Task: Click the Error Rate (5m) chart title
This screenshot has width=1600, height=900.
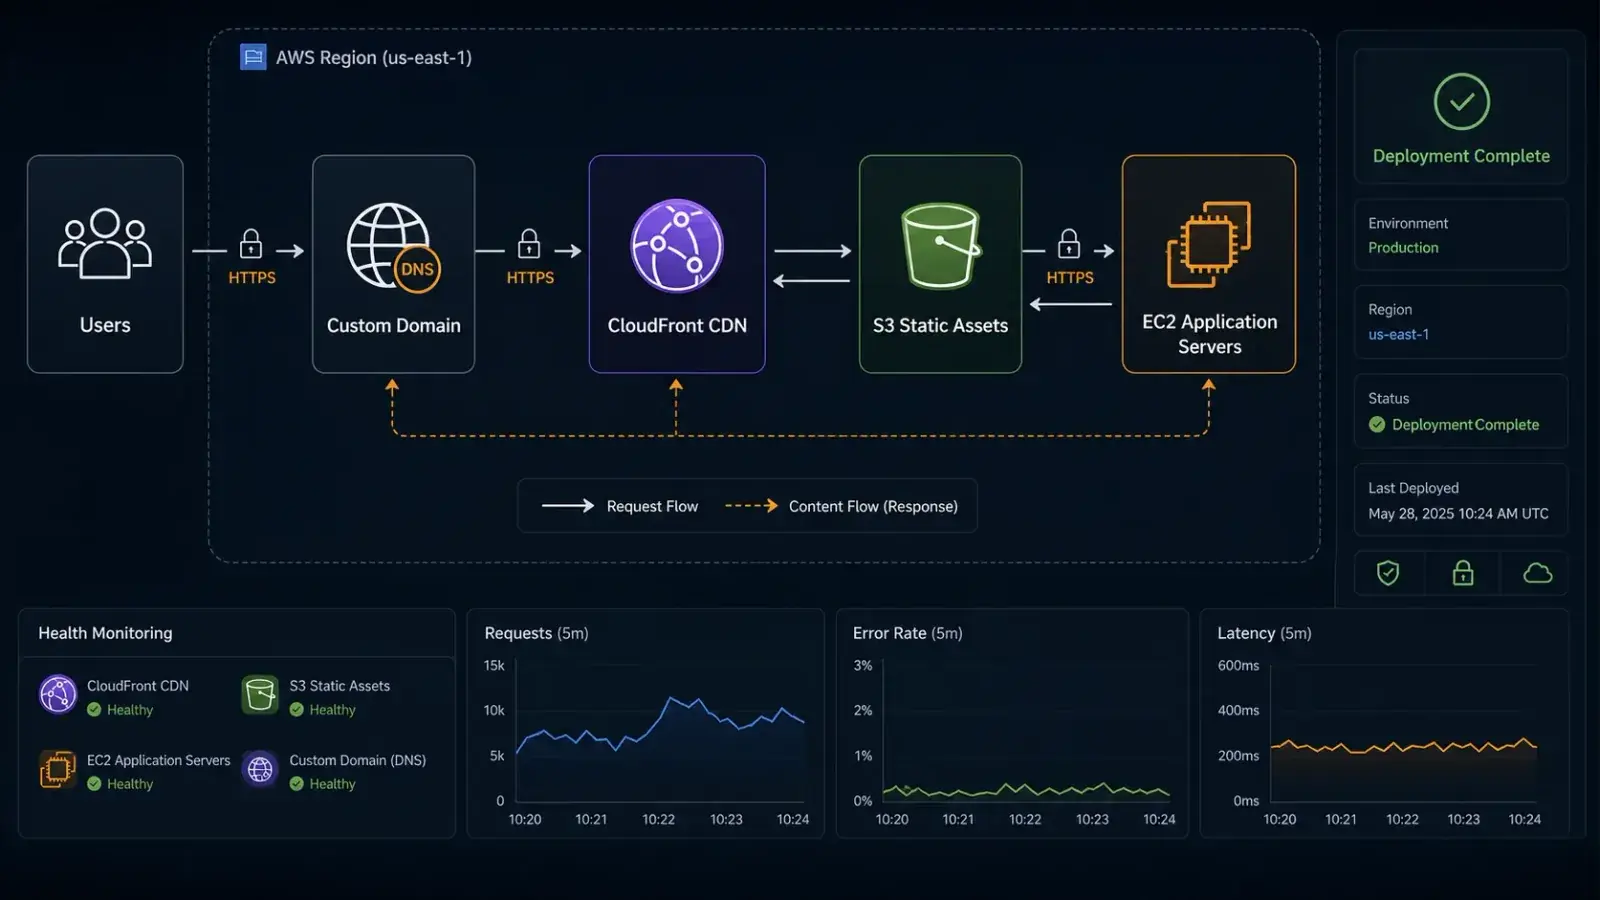Action: (x=907, y=633)
